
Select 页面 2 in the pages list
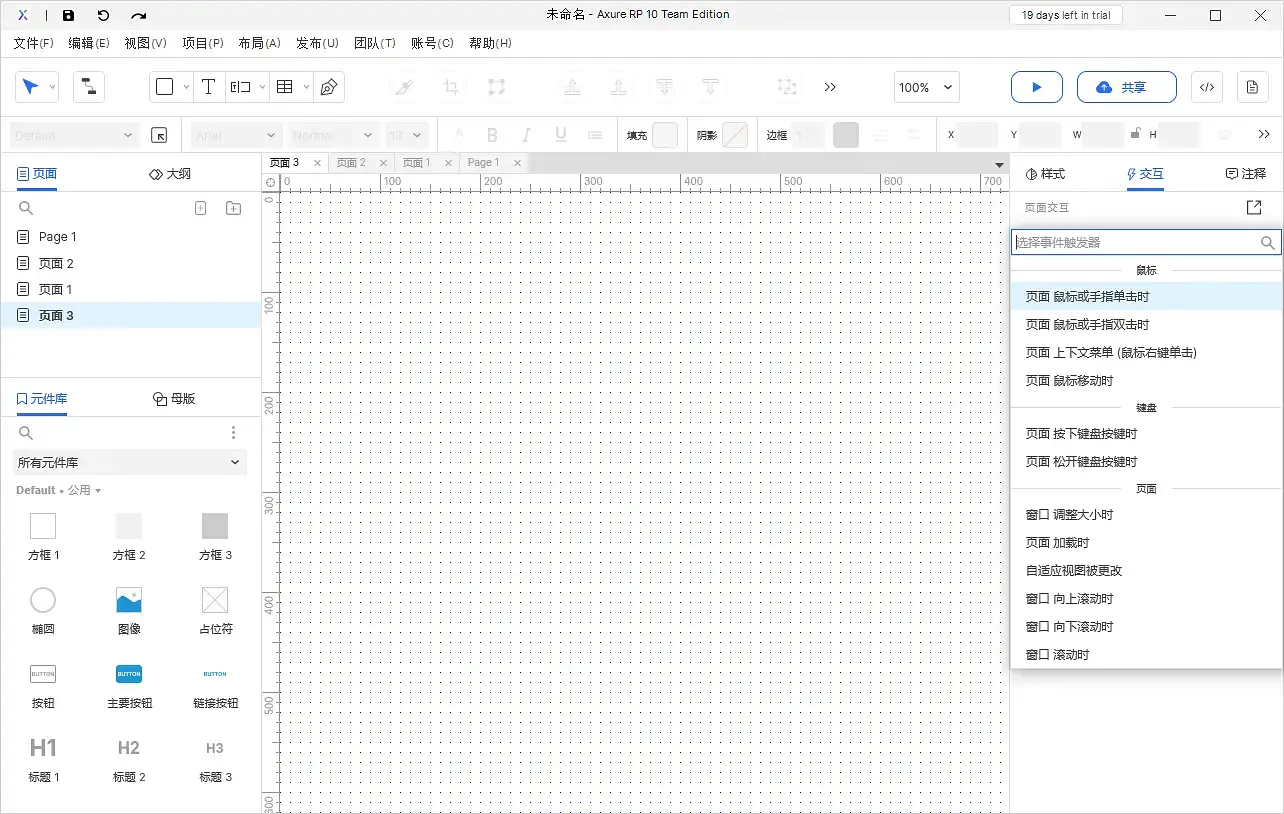pyautogui.click(x=56, y=263)
